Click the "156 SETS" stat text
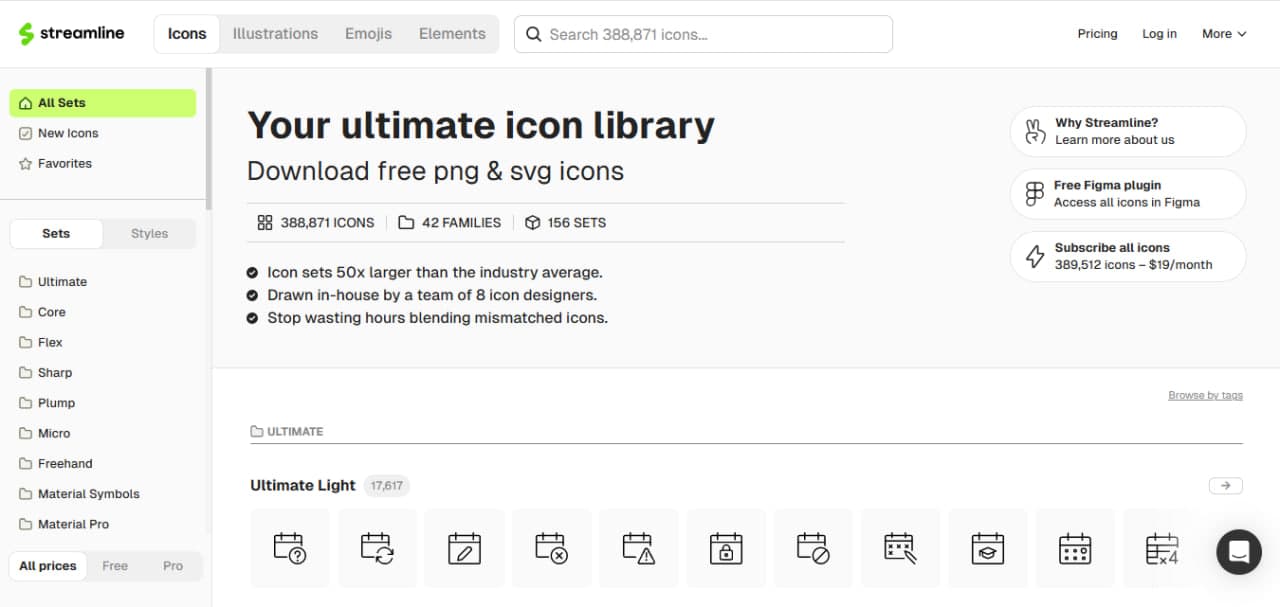The height and width of the screenshot is (607, 1280). coord(576,223)
